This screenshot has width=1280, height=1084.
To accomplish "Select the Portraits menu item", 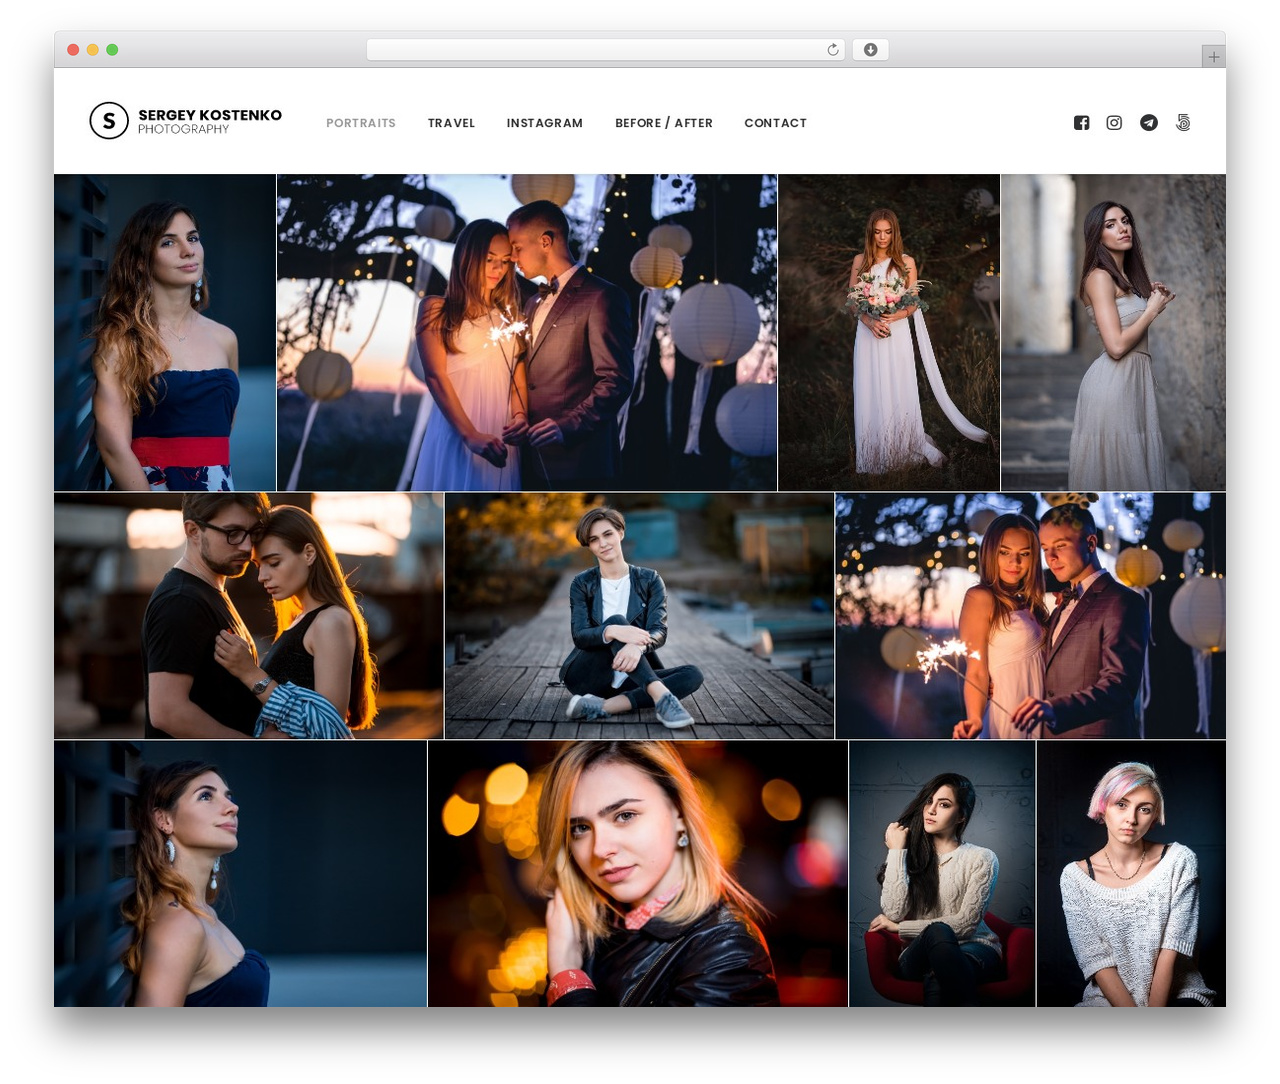I will 361,123.
